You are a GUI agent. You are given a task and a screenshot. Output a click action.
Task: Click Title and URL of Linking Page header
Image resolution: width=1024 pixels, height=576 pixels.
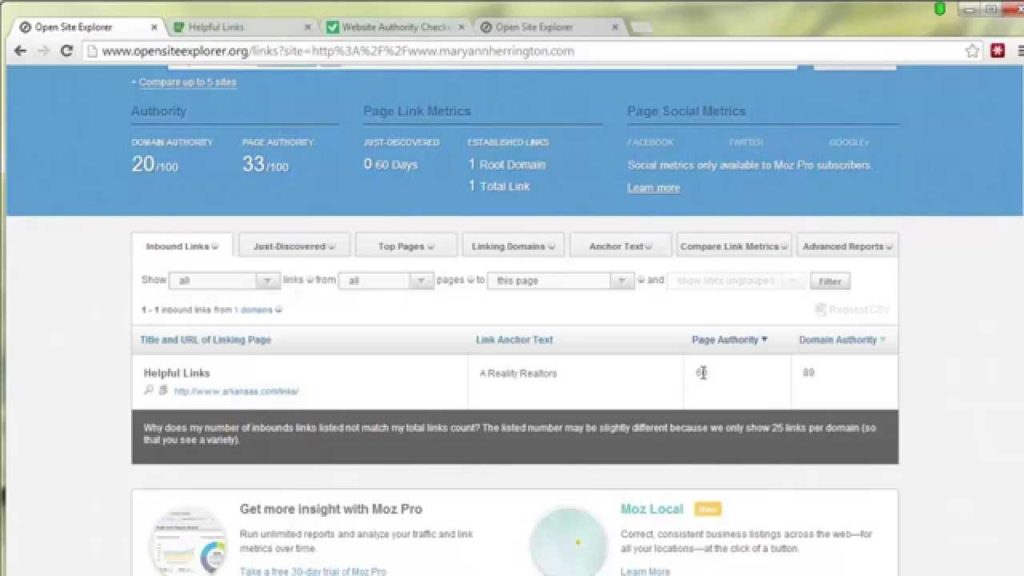[x=205, y=340]
